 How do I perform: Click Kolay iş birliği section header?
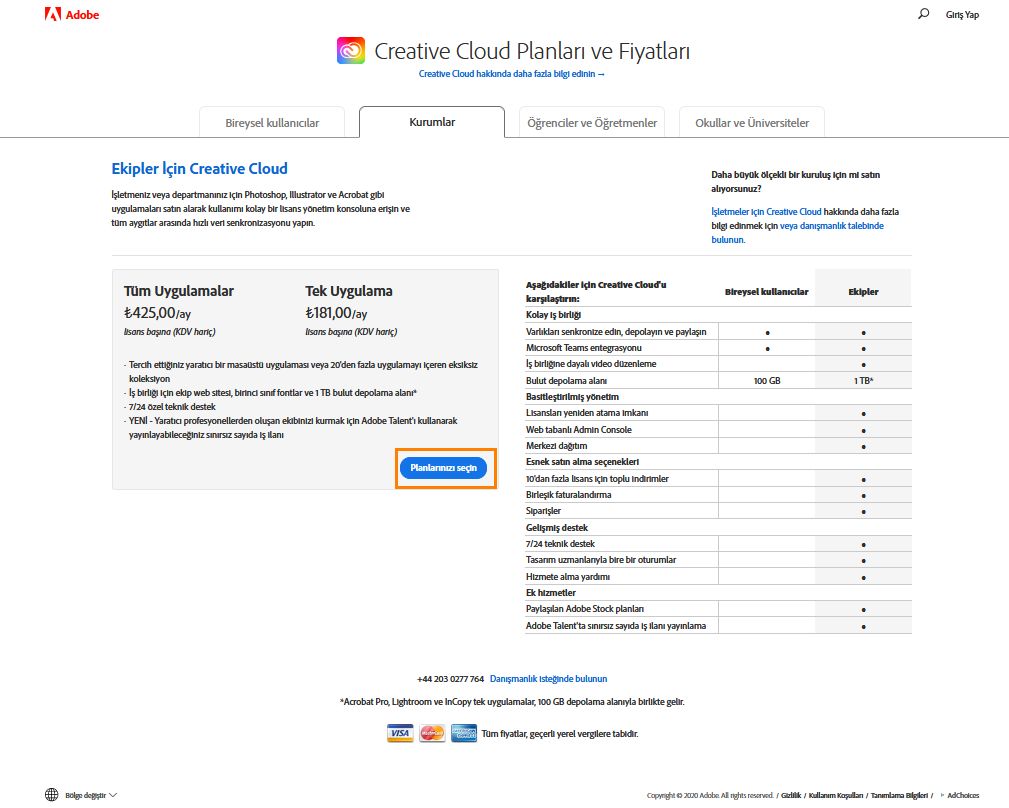click(553, 315)
